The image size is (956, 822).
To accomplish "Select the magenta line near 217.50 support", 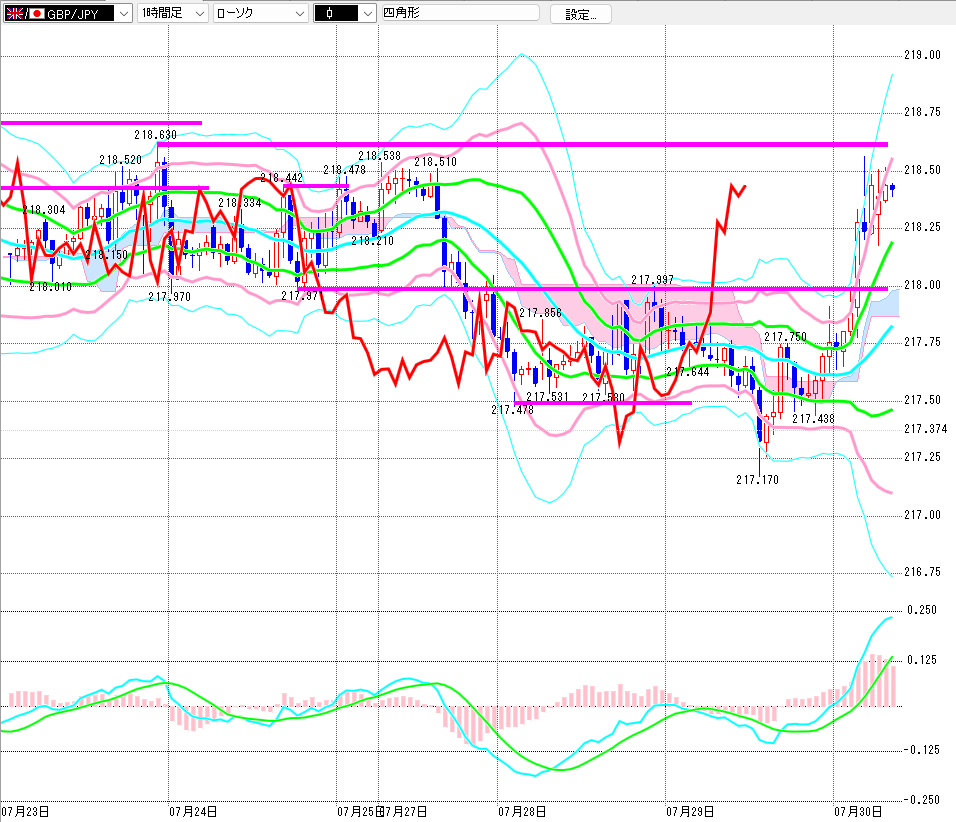I will click(x=604, y=402).
